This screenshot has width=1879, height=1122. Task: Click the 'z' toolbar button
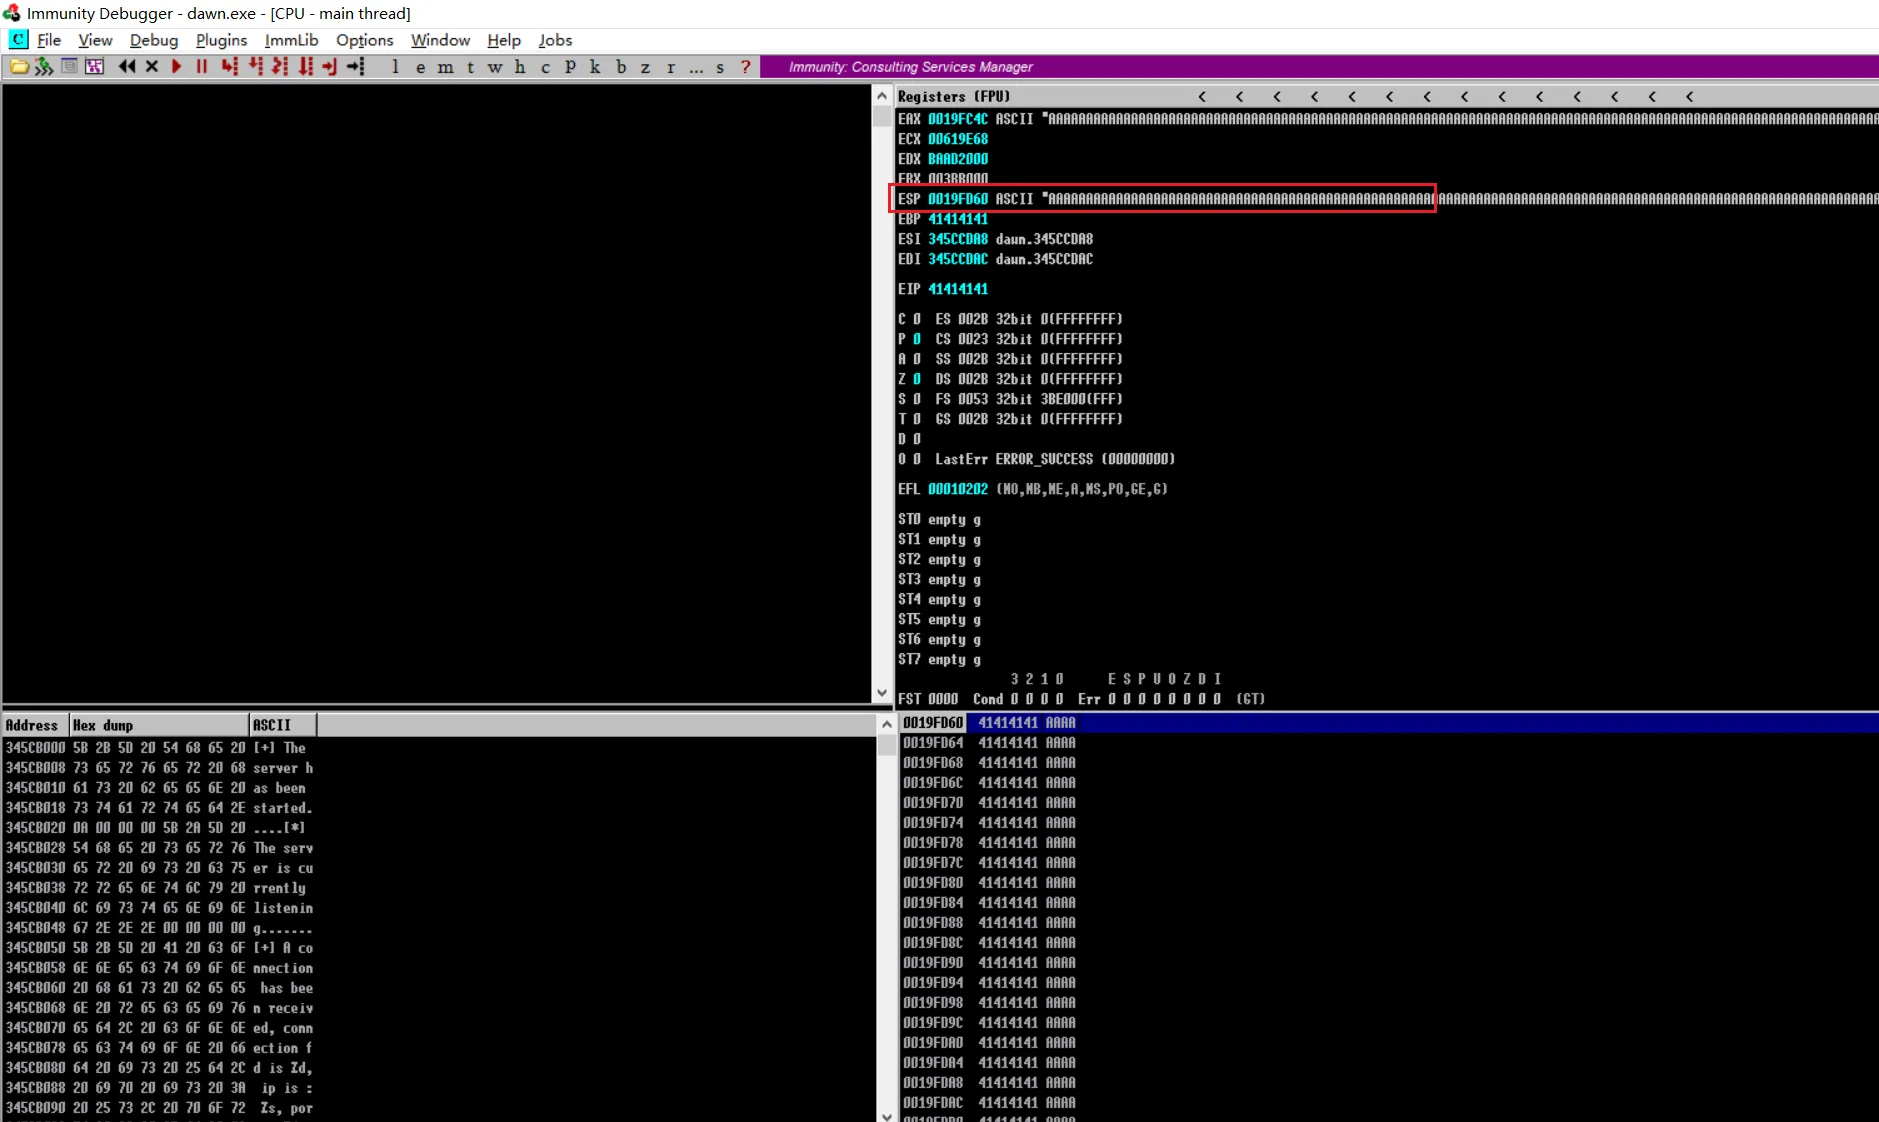click(645, 67)
